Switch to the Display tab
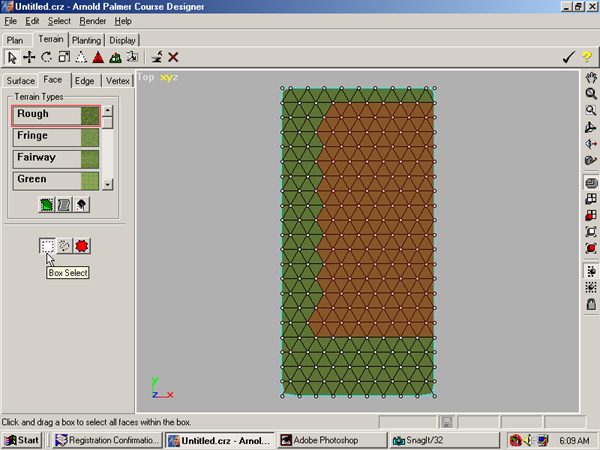600x450 pixels. (122, 40)
